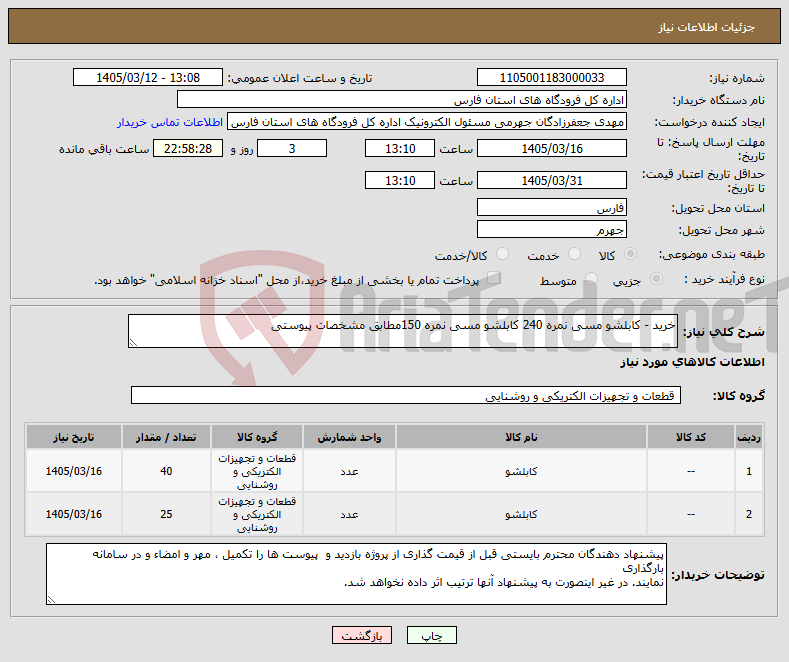Image resolution: width=789 pixels, height=662 pixels.
Task: Click the remaining days field showing 3
Action: [x=292, y=148]
